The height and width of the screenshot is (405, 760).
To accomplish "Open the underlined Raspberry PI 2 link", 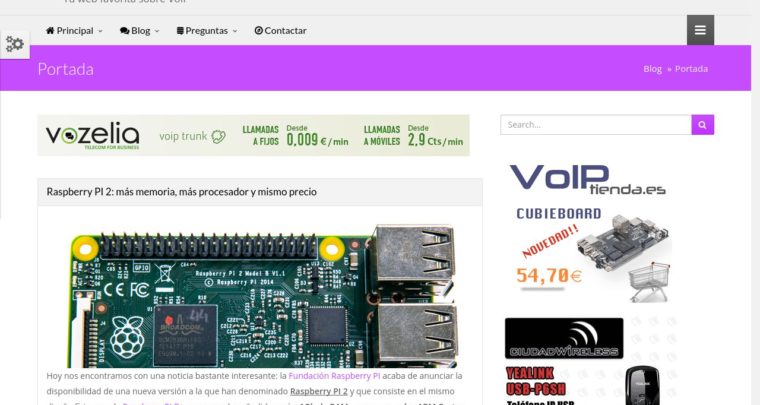I will [x=319, y=391].
